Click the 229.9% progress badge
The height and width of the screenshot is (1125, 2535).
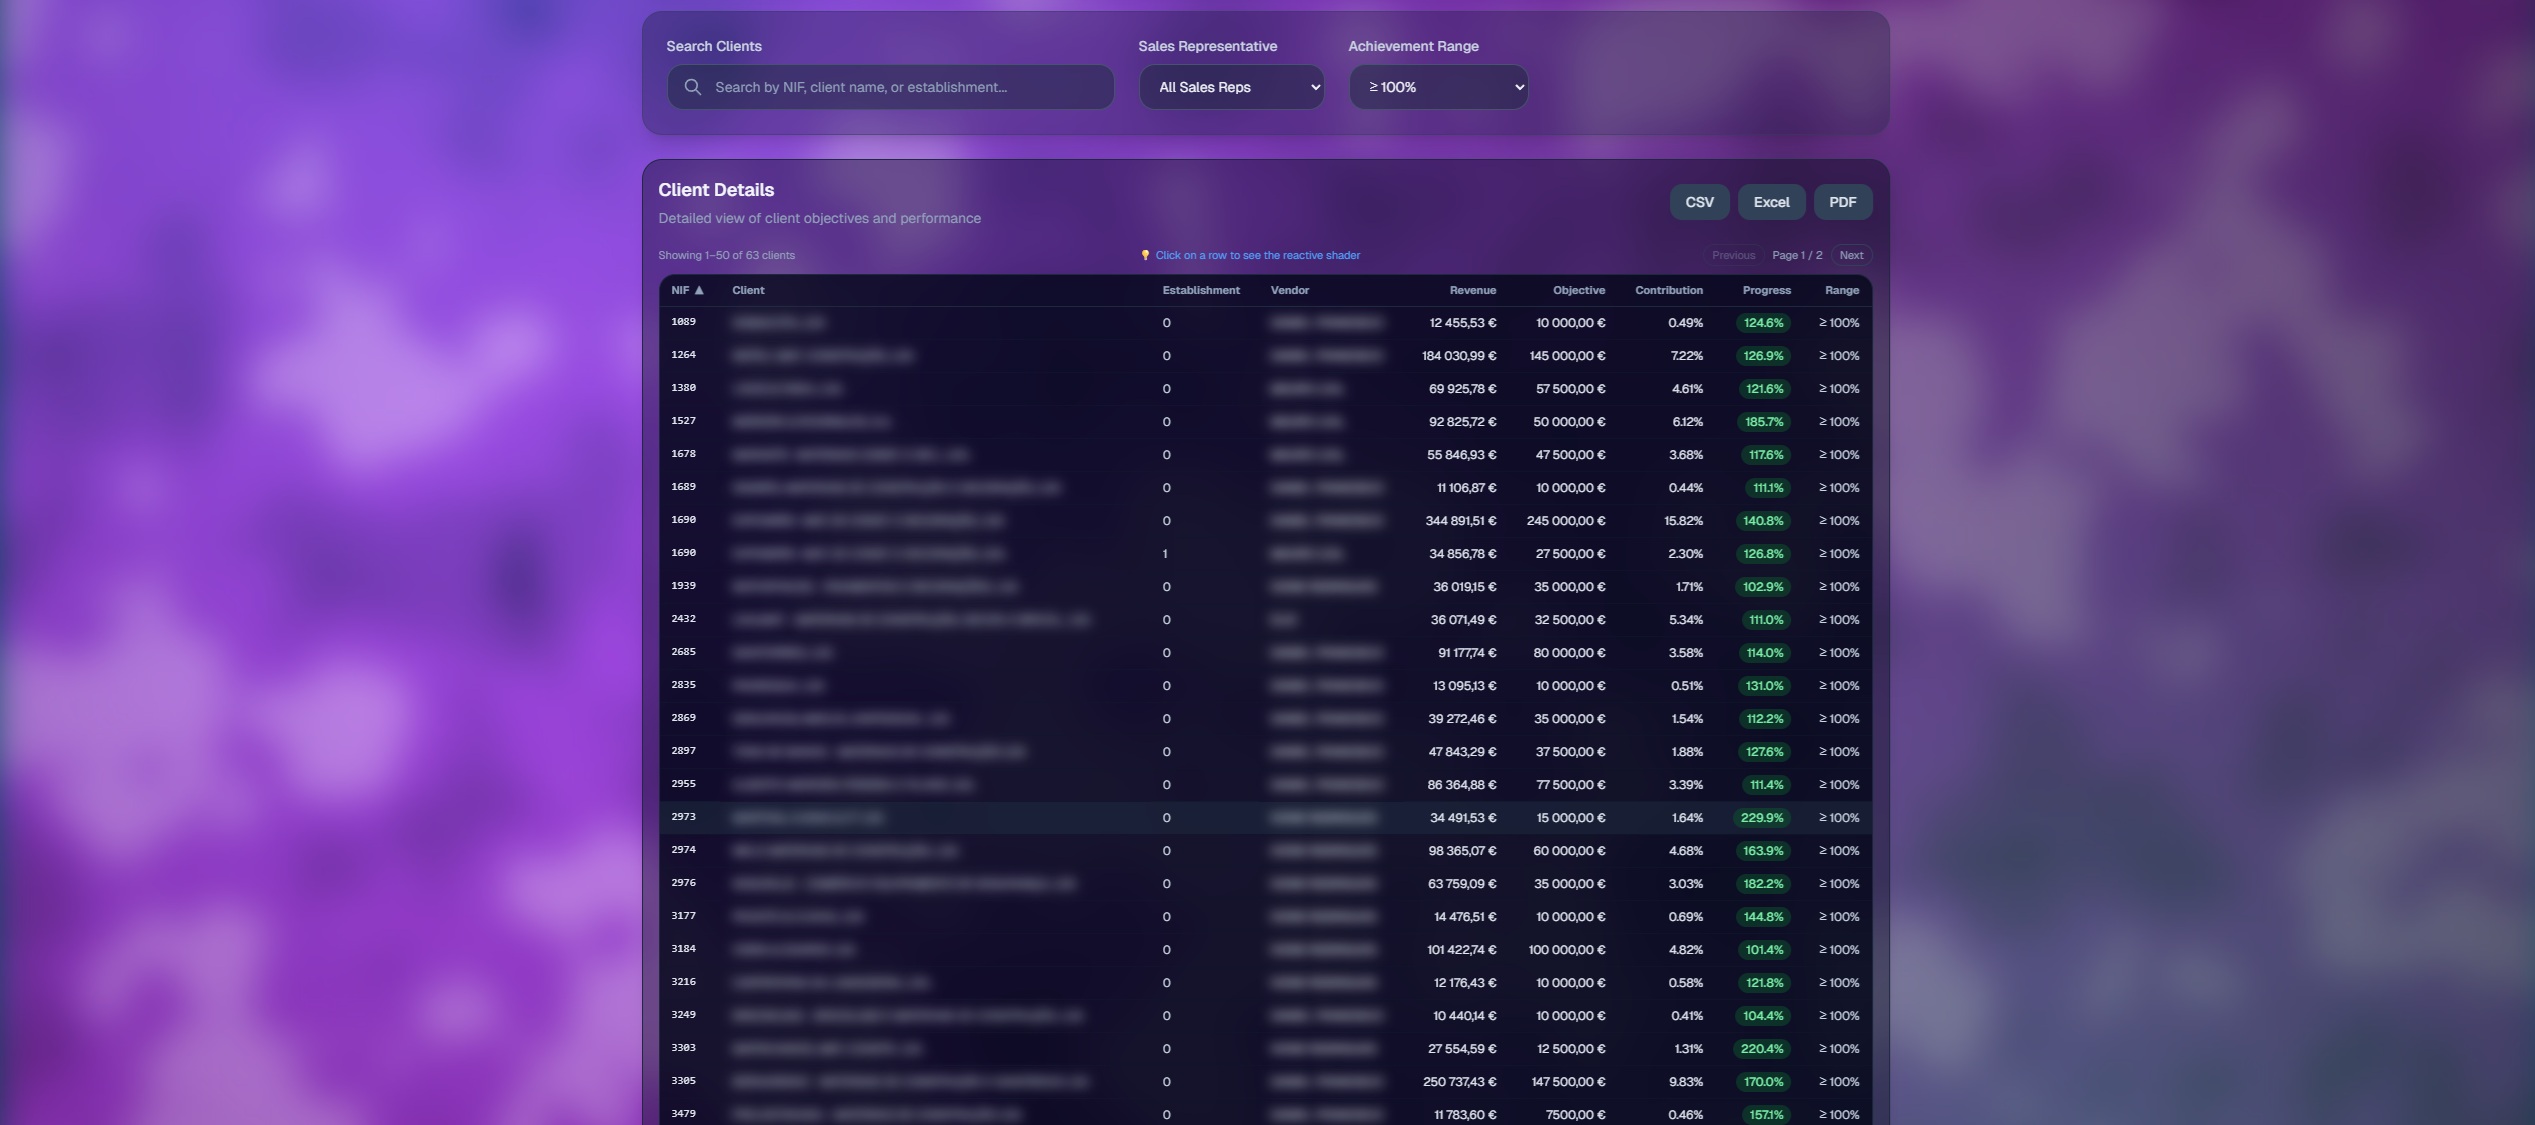tap(1761, 818)
